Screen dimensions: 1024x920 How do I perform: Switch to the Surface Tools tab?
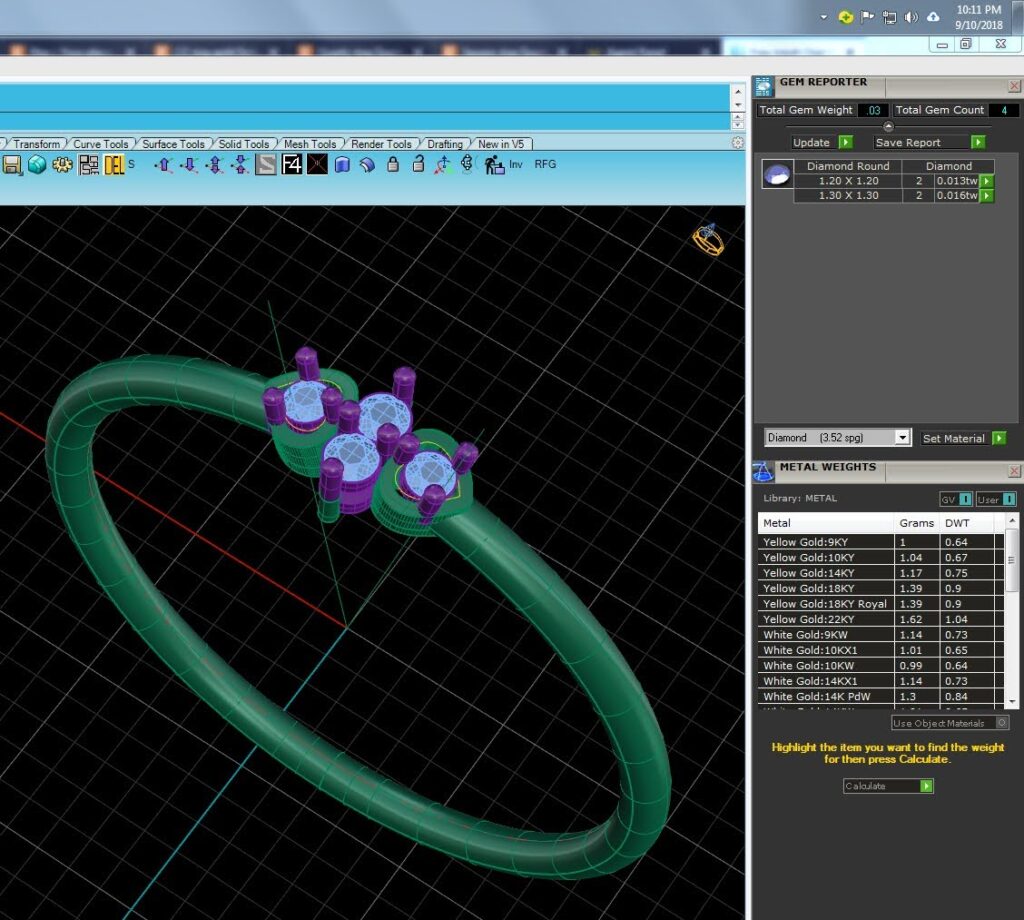pos(173,144)
